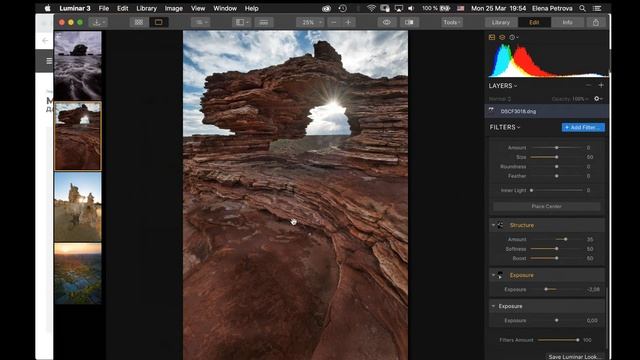The image size is (640, 360).
Task: Click the Place Center button
Action: [547, 206]
